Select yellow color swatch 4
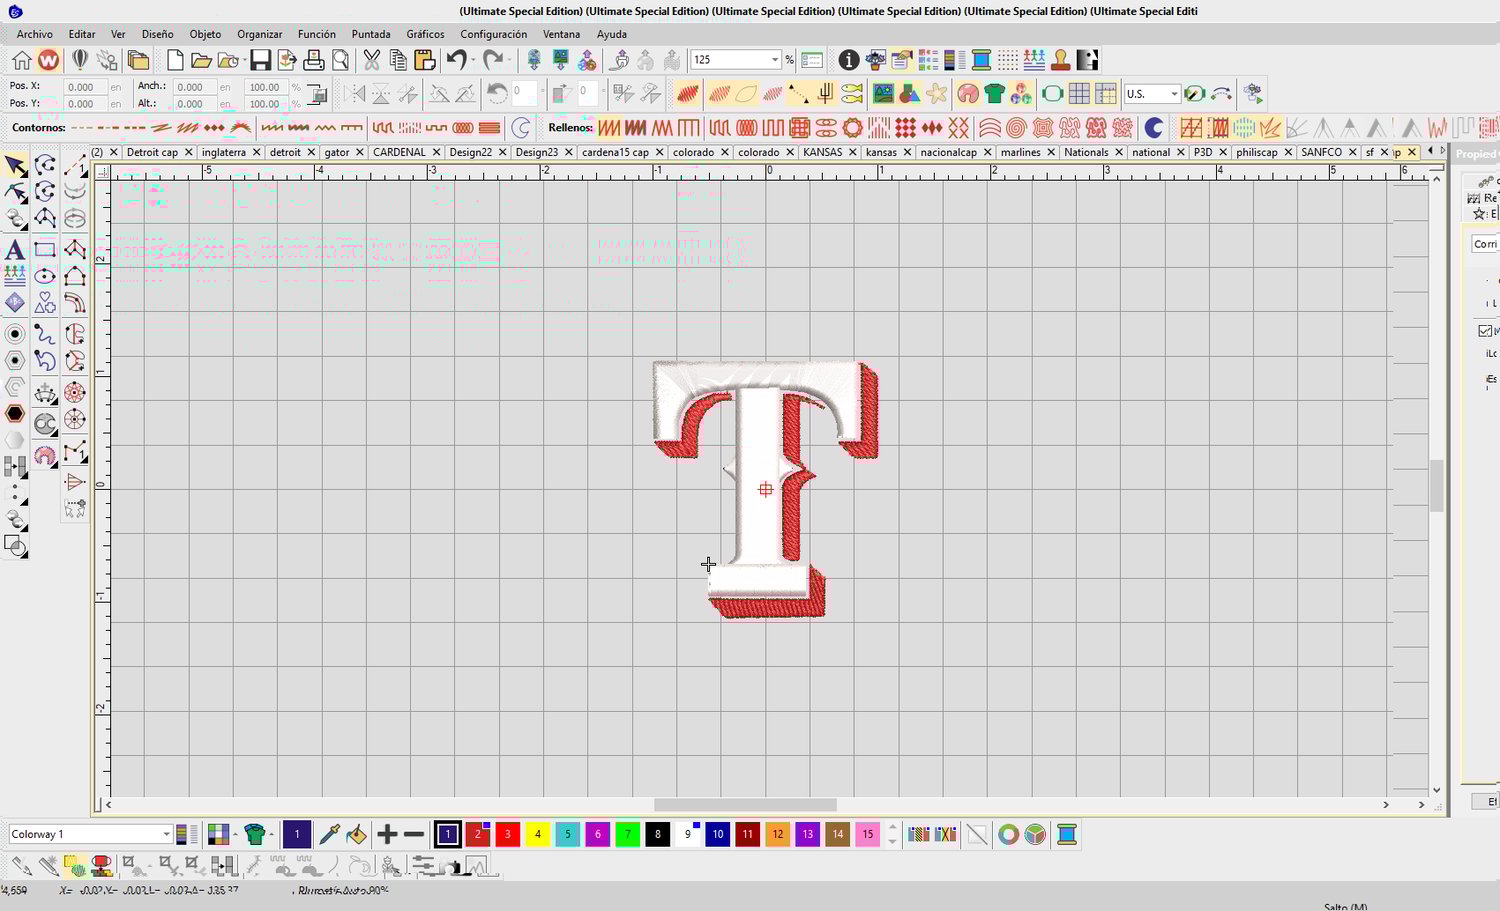This screenshot has height=911, width=1500. click(x=538, y=834)
